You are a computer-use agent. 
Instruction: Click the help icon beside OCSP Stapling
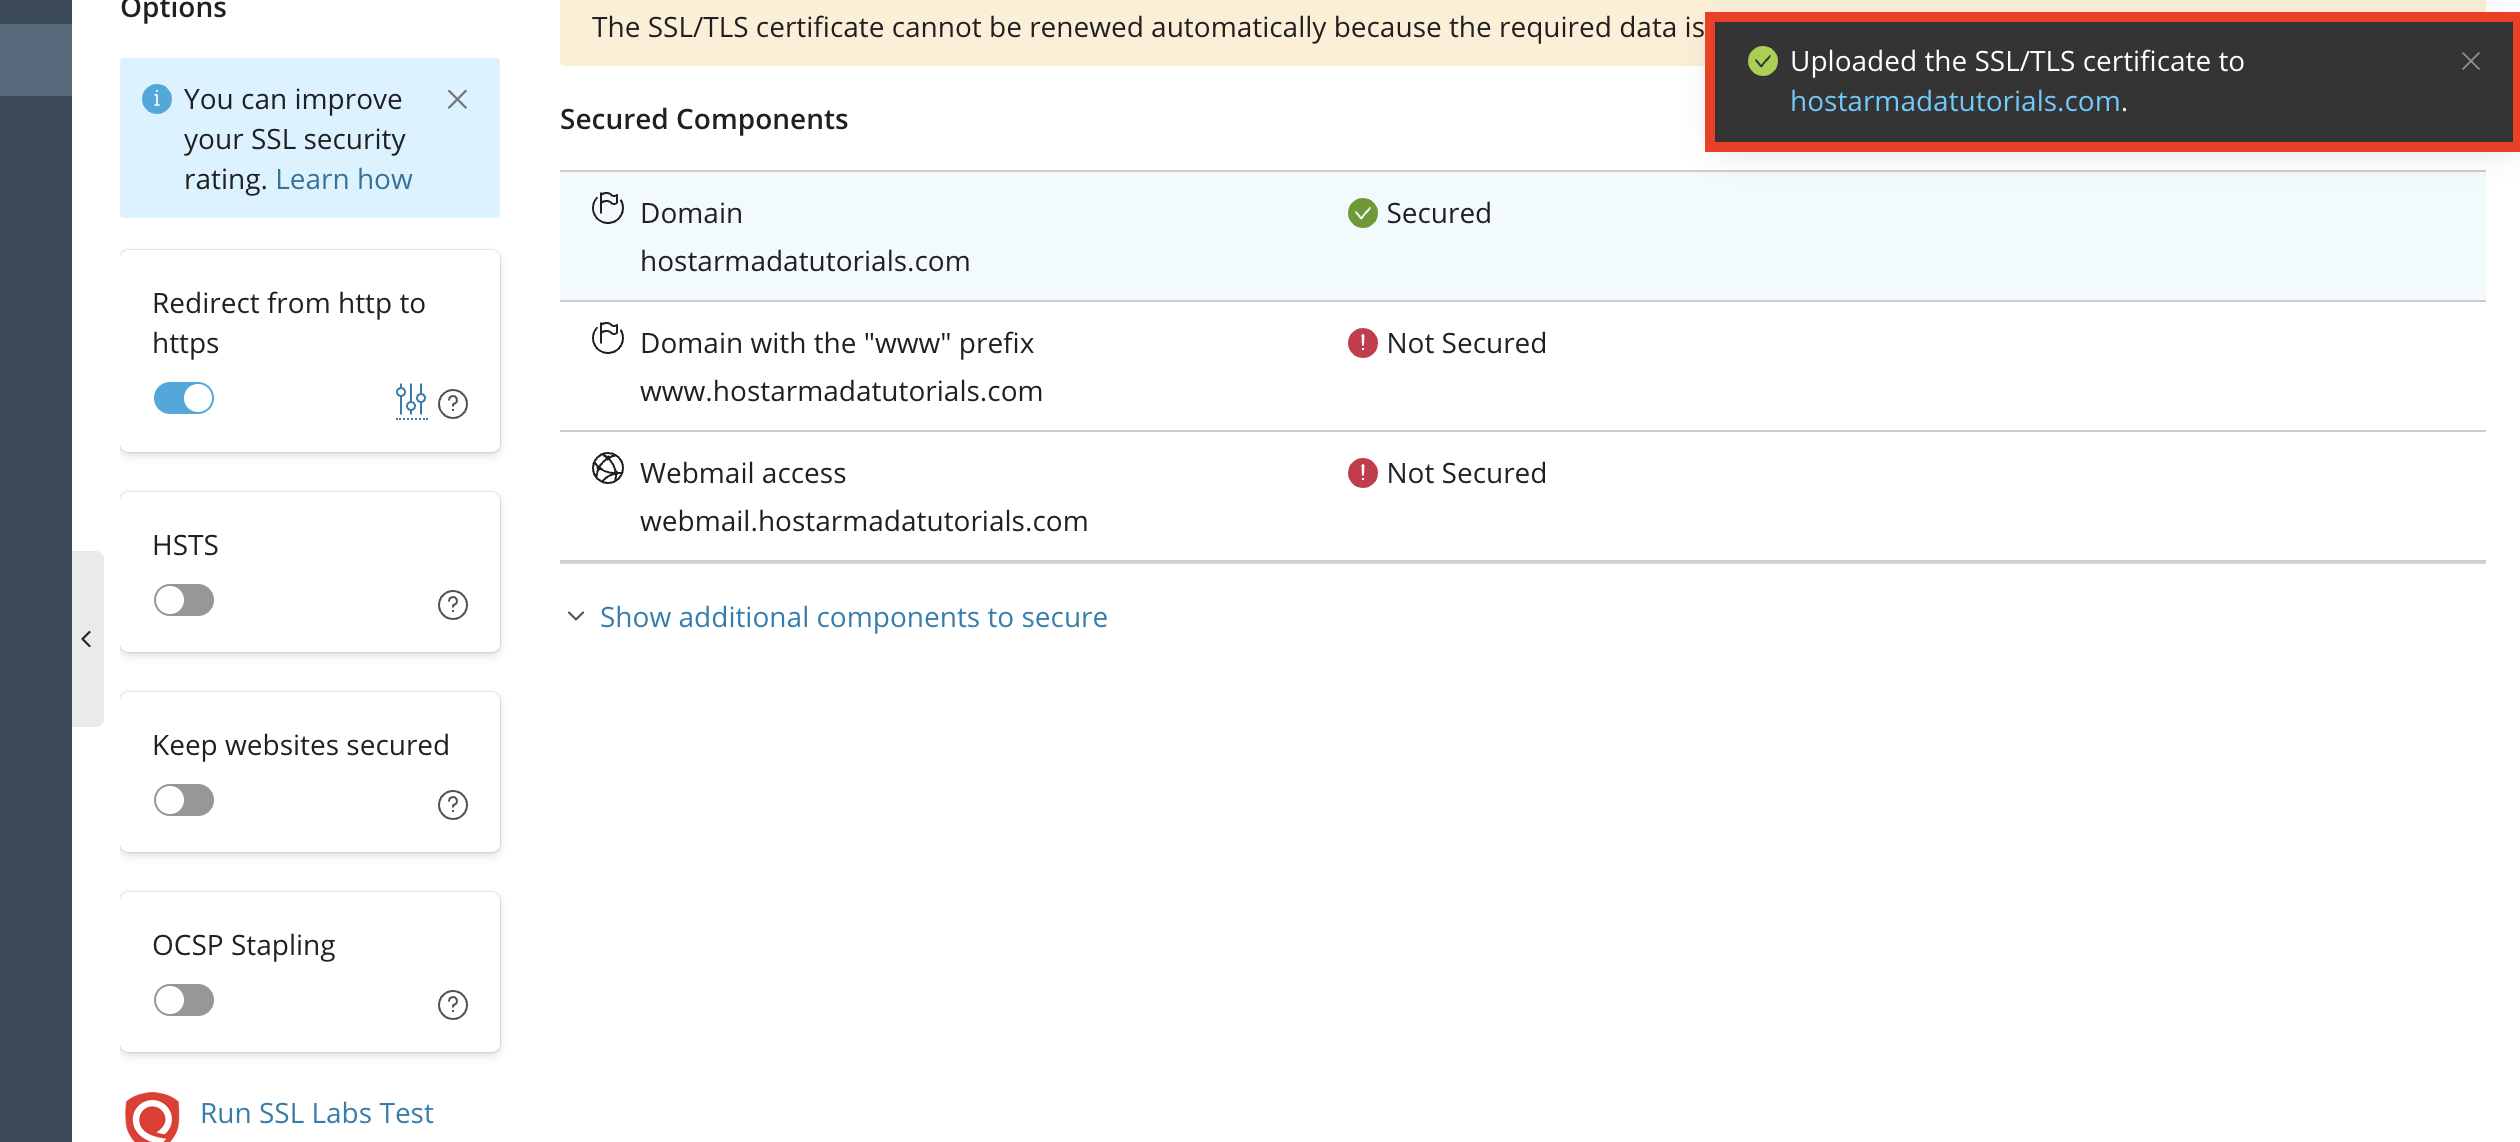(453, 1004)
